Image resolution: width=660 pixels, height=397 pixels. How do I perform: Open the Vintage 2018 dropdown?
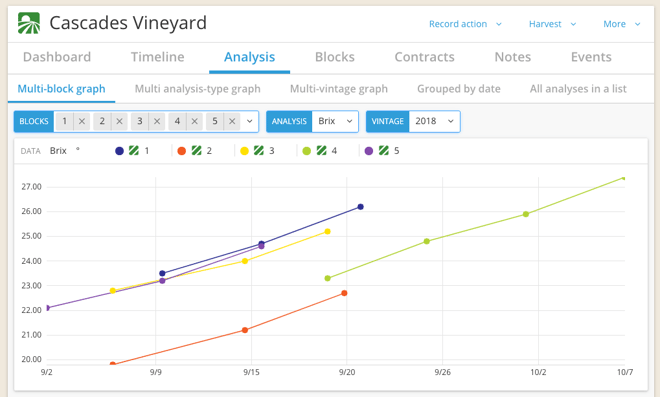tap(434, 121)
